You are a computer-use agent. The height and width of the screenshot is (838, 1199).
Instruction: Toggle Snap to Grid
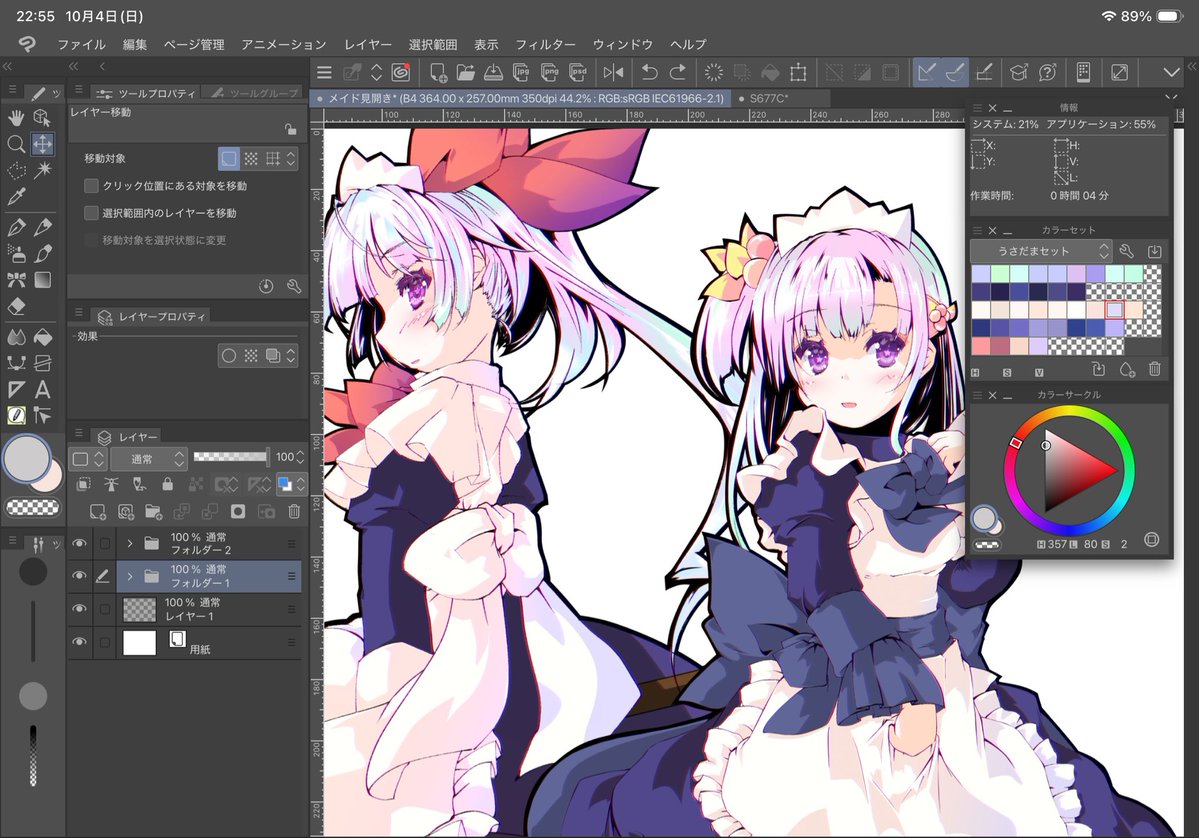point(985,73)
